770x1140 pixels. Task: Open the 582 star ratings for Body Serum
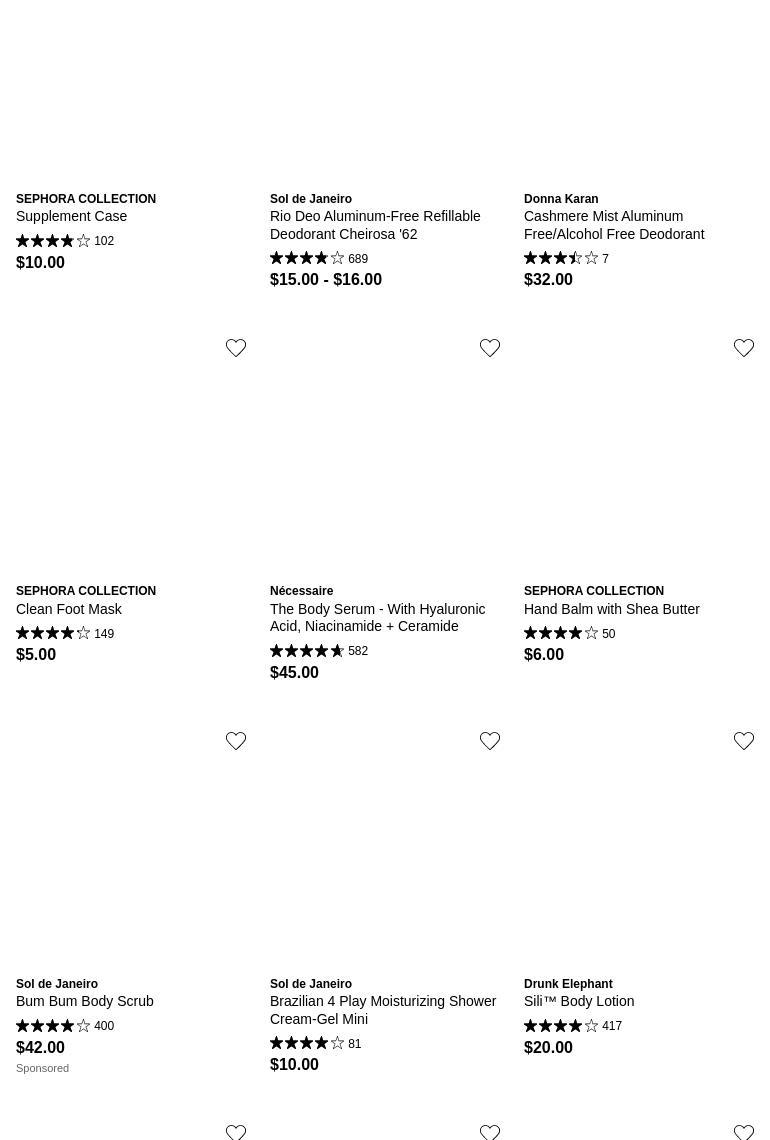tap(318, 651)
